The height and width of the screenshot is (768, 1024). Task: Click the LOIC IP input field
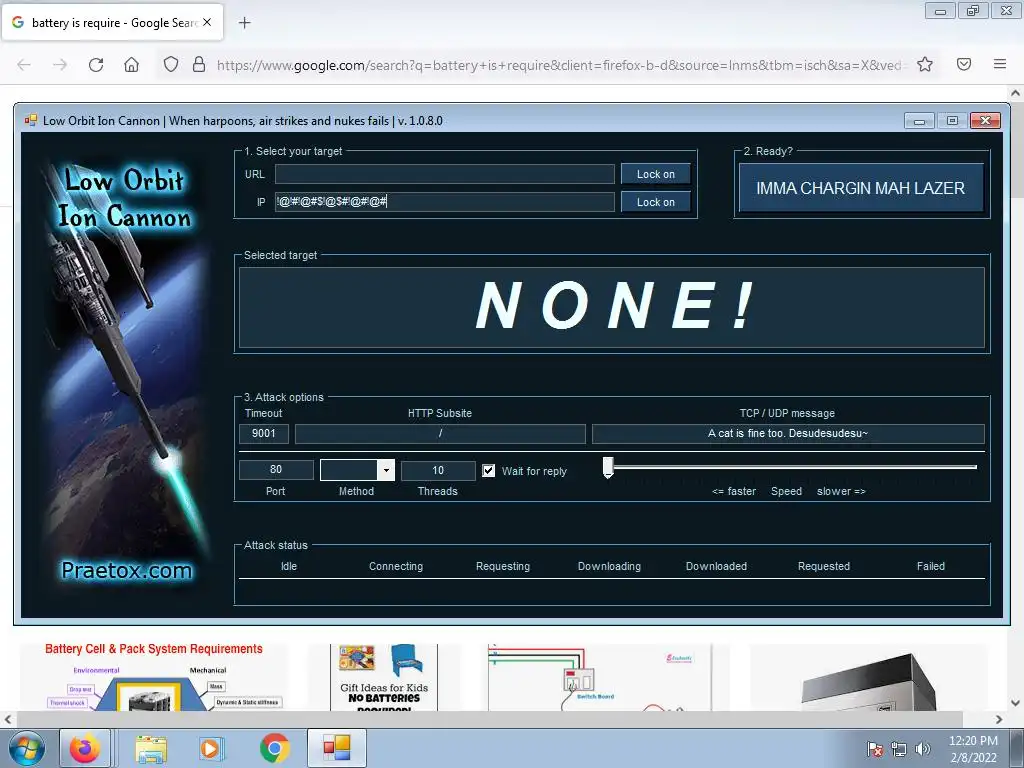[x=444, y=202]
